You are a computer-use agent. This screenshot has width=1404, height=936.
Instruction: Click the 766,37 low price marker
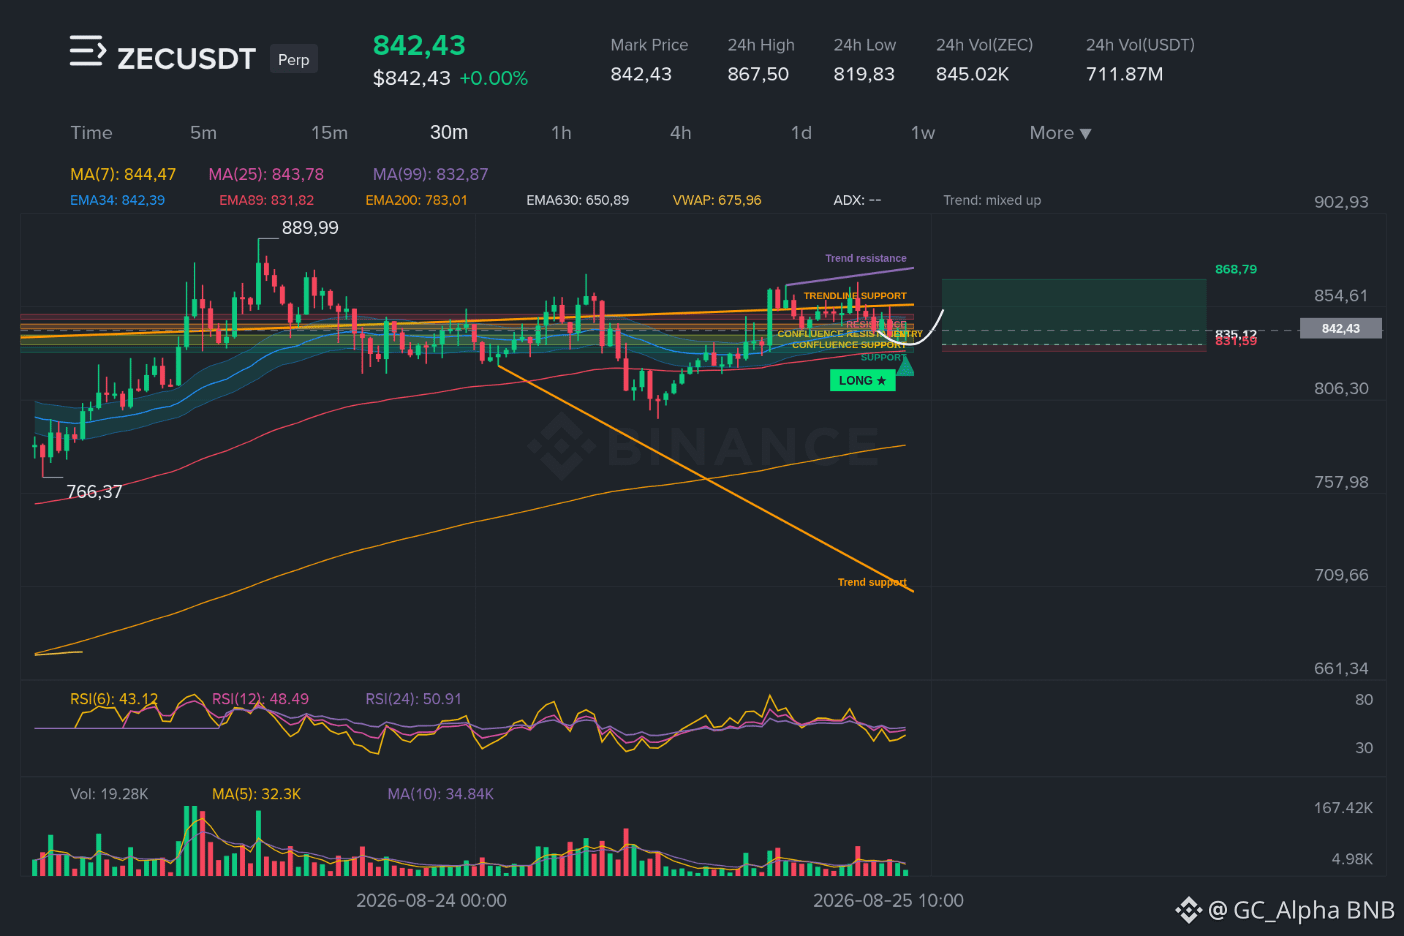pyautogui.click(x=94, y=492)
